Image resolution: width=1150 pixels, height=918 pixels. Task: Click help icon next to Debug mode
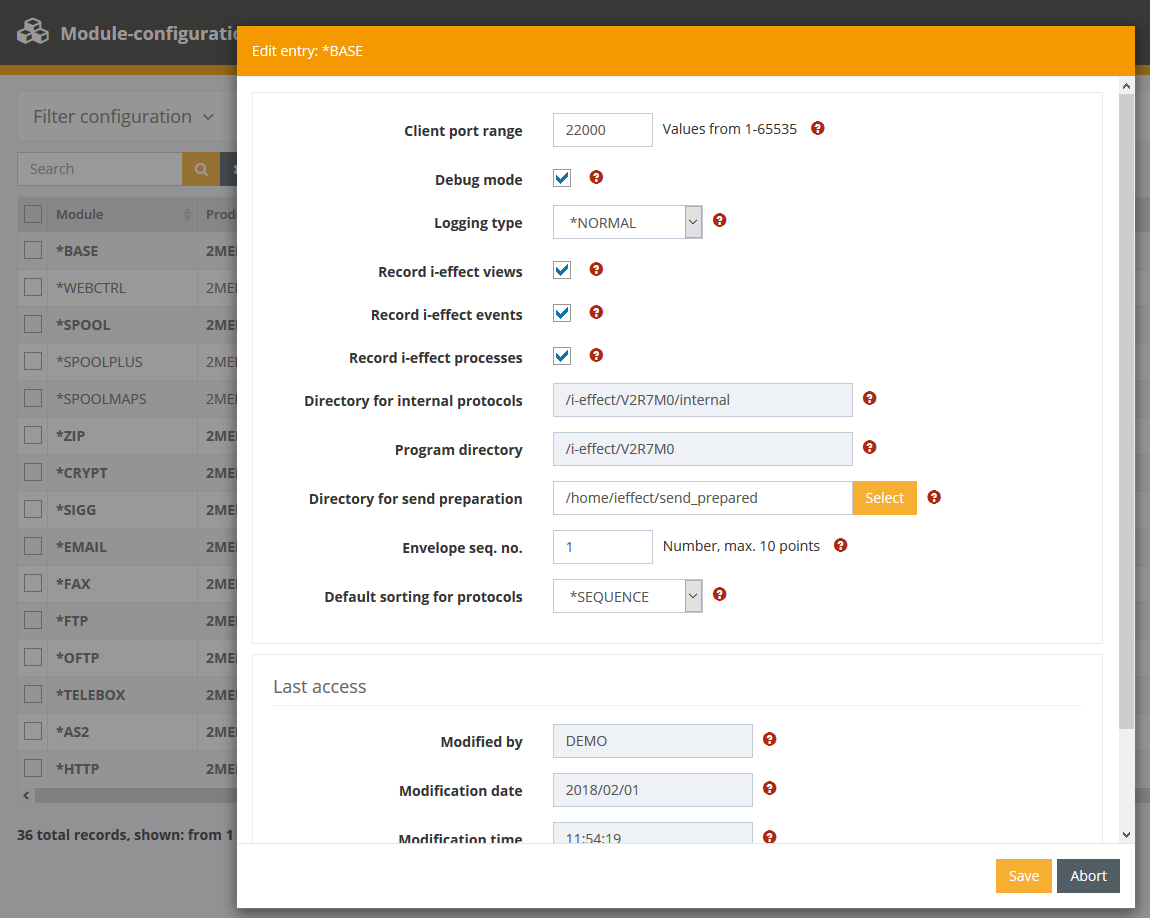596,177
